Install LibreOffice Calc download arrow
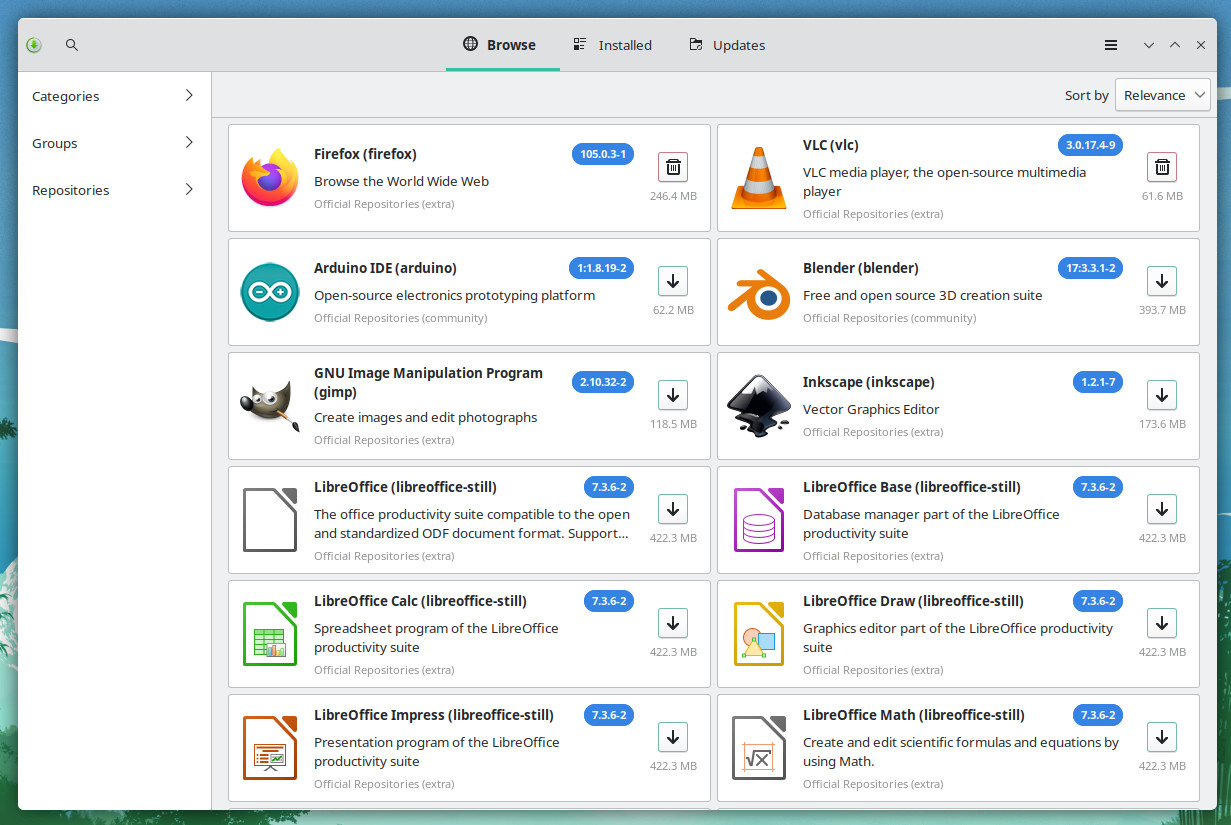 click(x=673, y=623)
